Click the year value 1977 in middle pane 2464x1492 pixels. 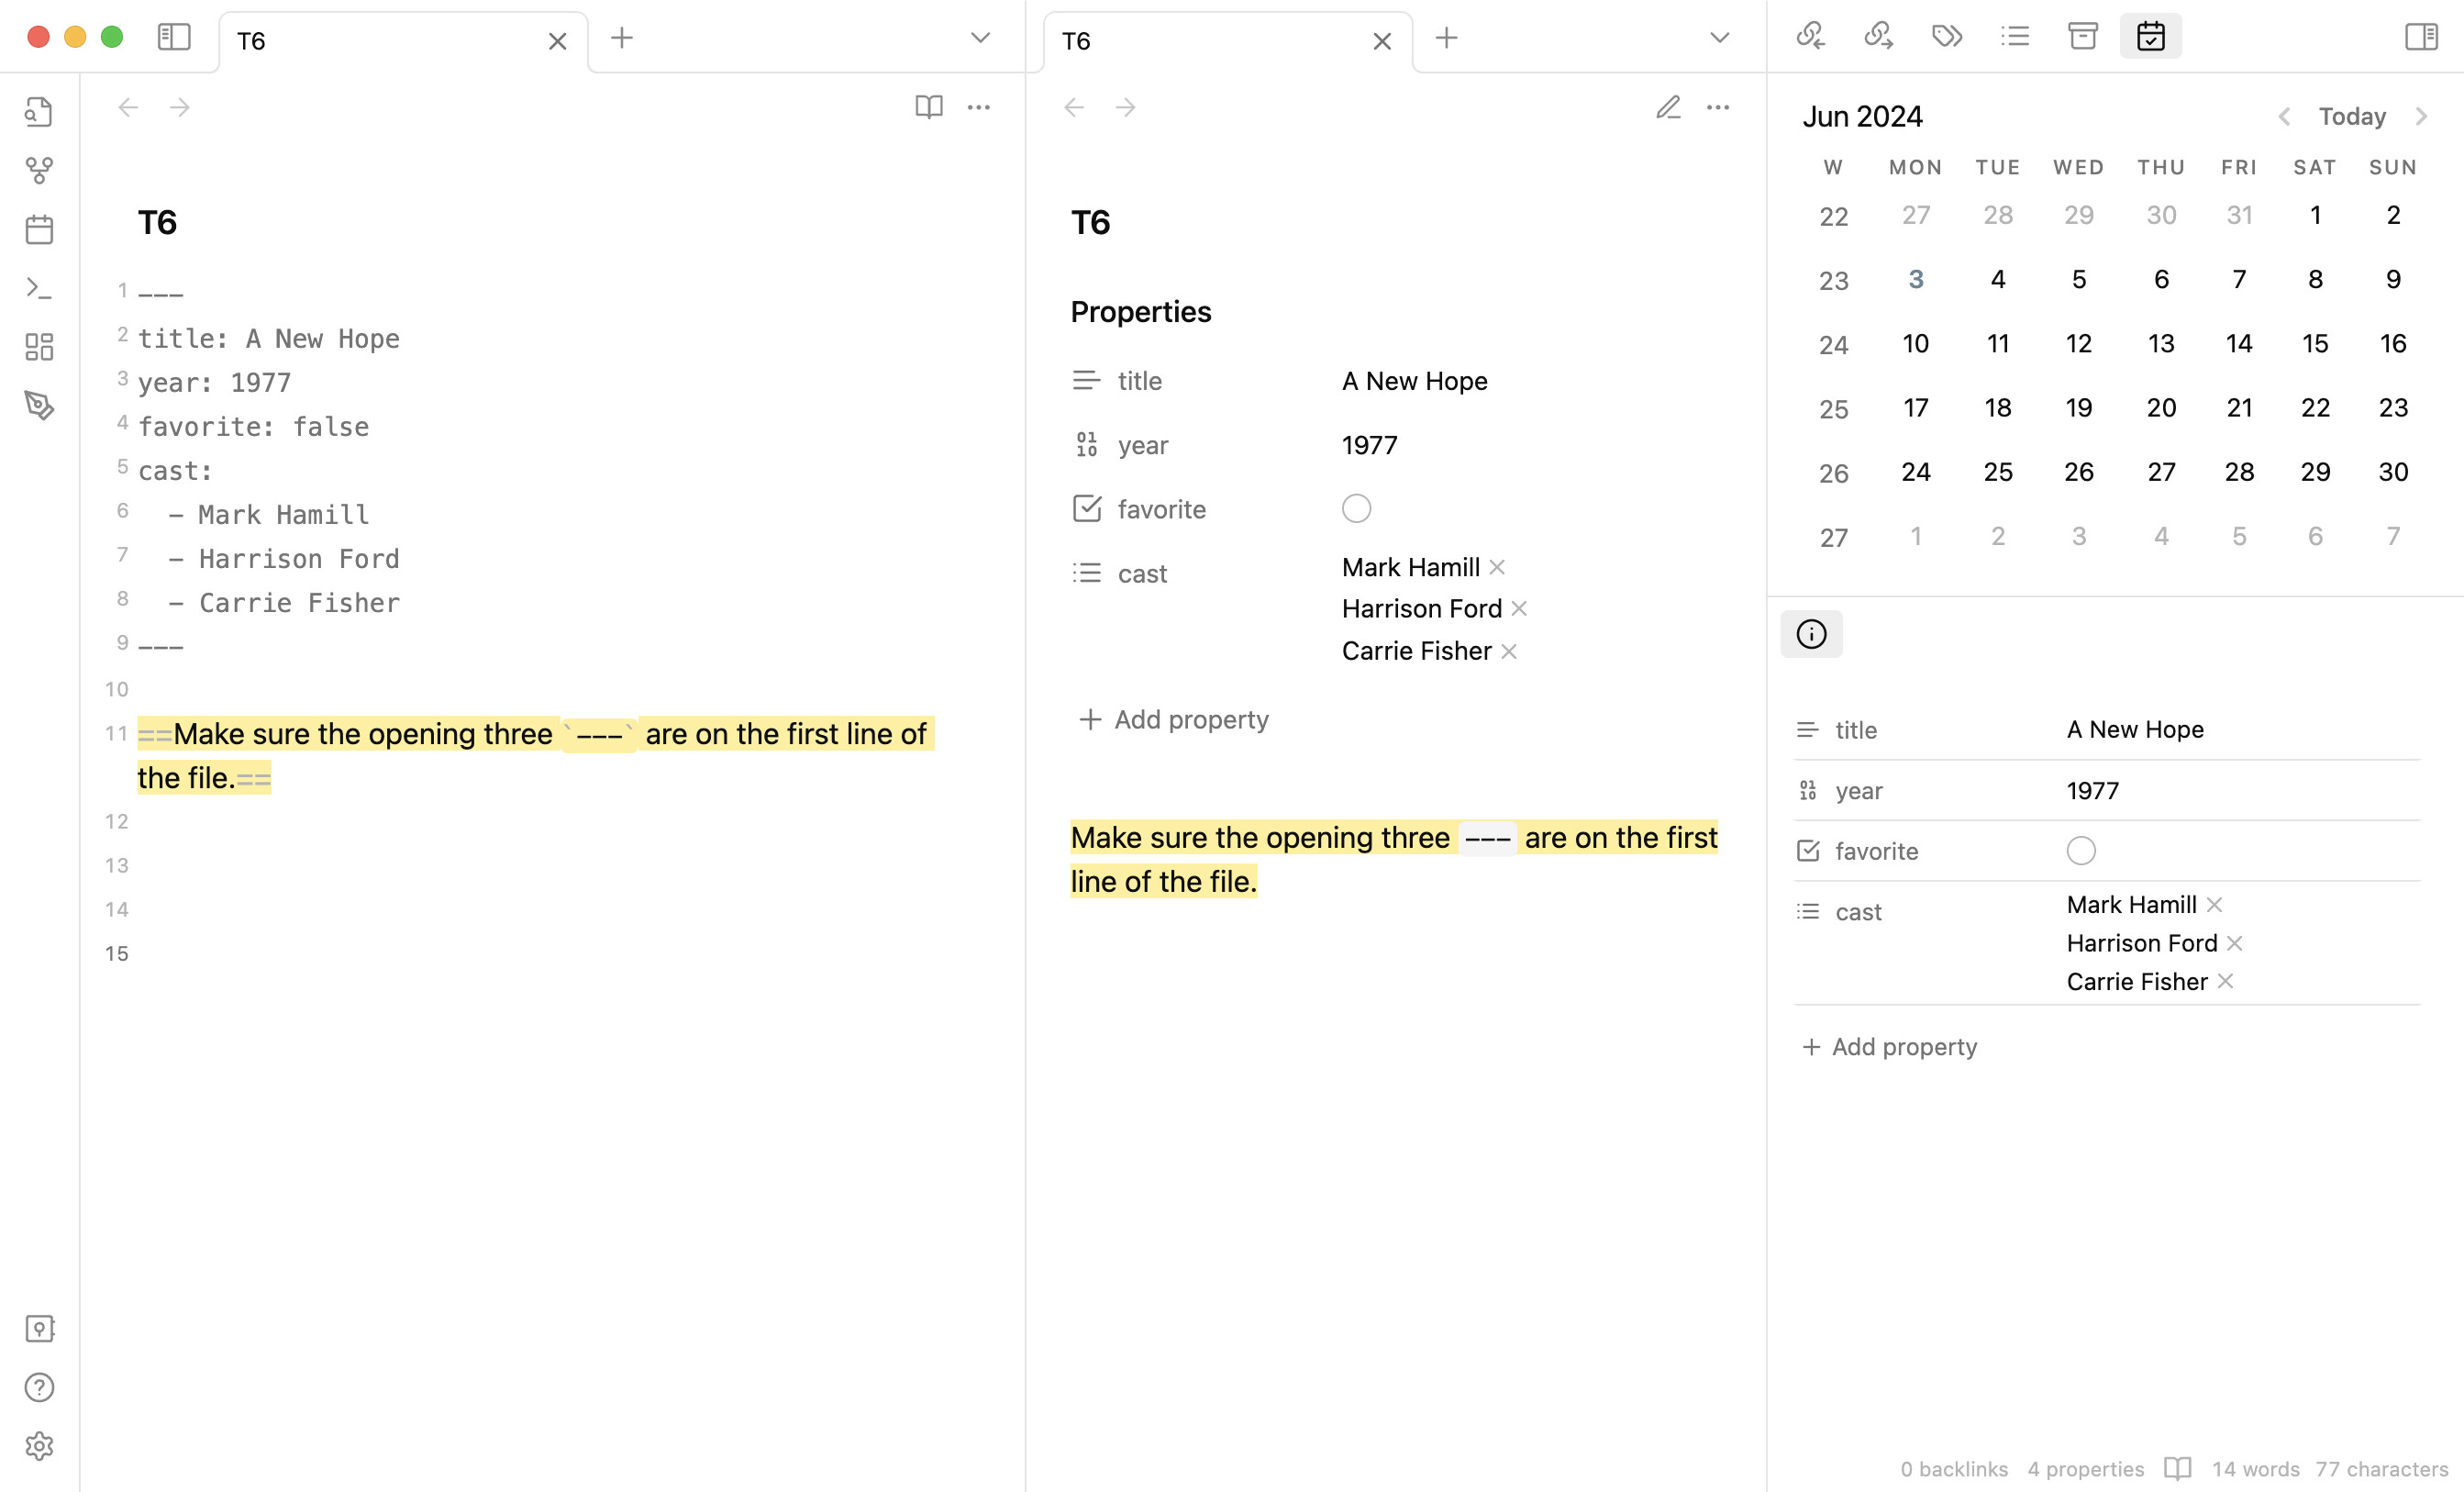click(1370, 445)
